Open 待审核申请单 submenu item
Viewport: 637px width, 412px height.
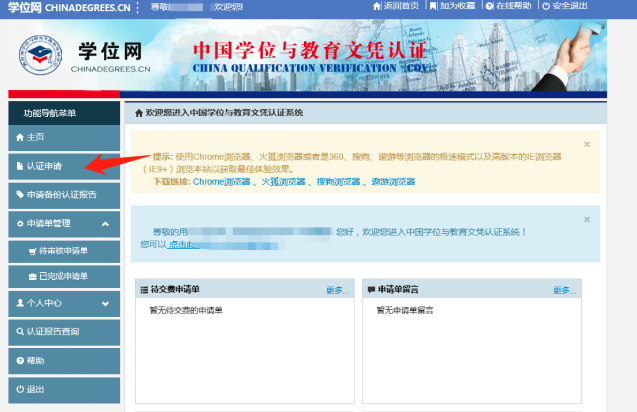click(x=64, y=251)
